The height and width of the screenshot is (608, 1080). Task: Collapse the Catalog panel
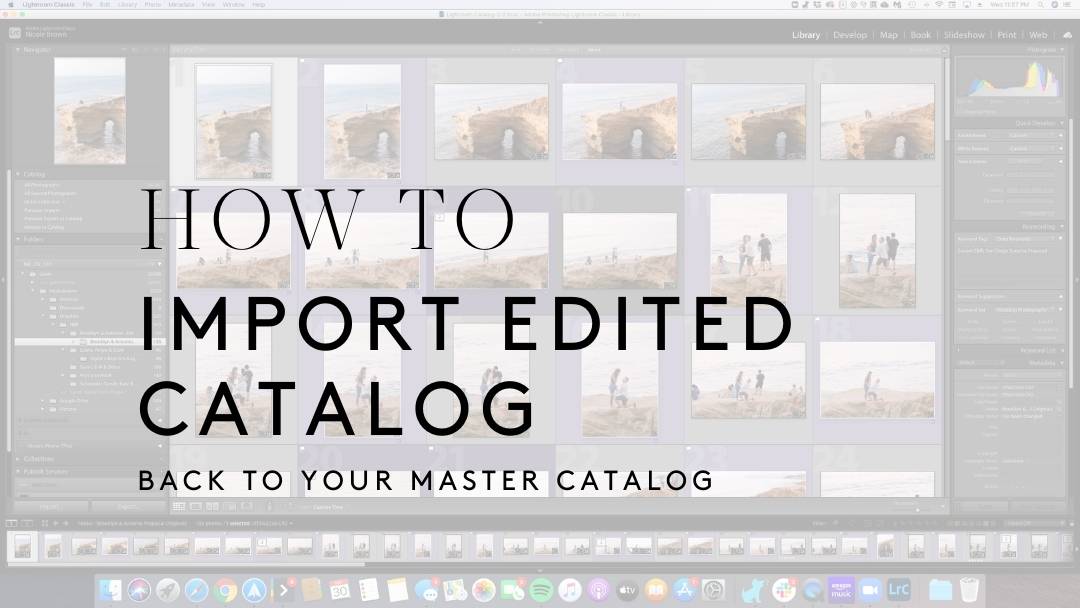[20, 174]
